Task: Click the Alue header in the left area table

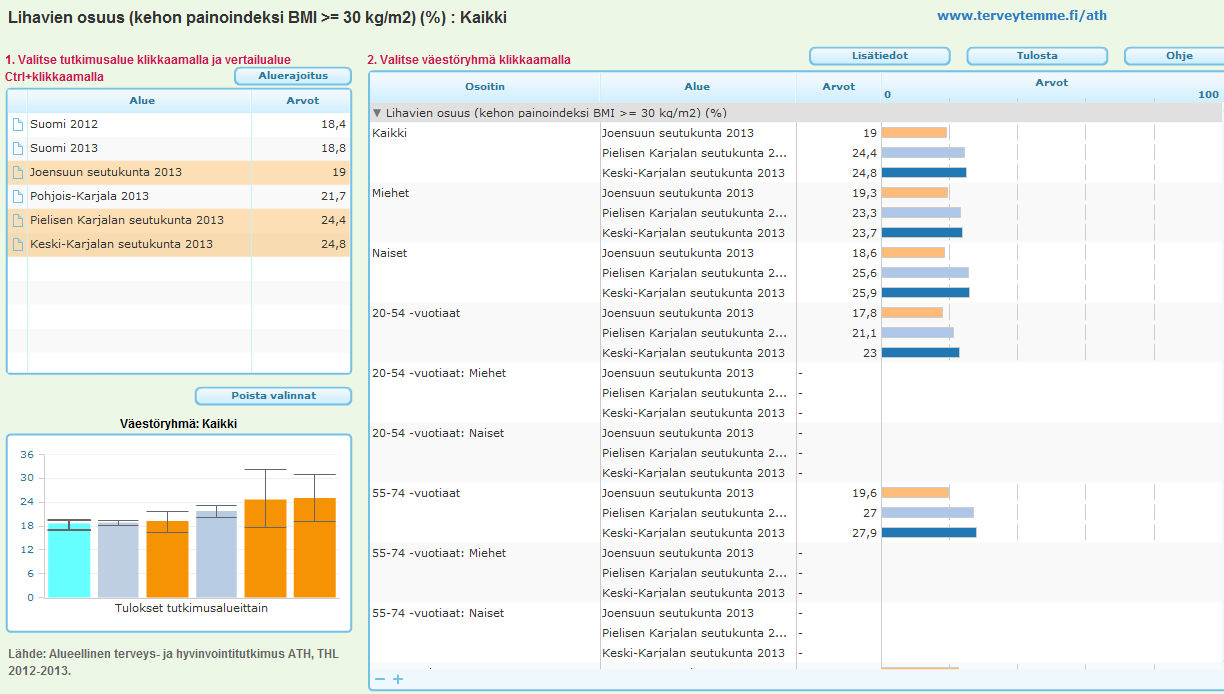Action: 142,101
